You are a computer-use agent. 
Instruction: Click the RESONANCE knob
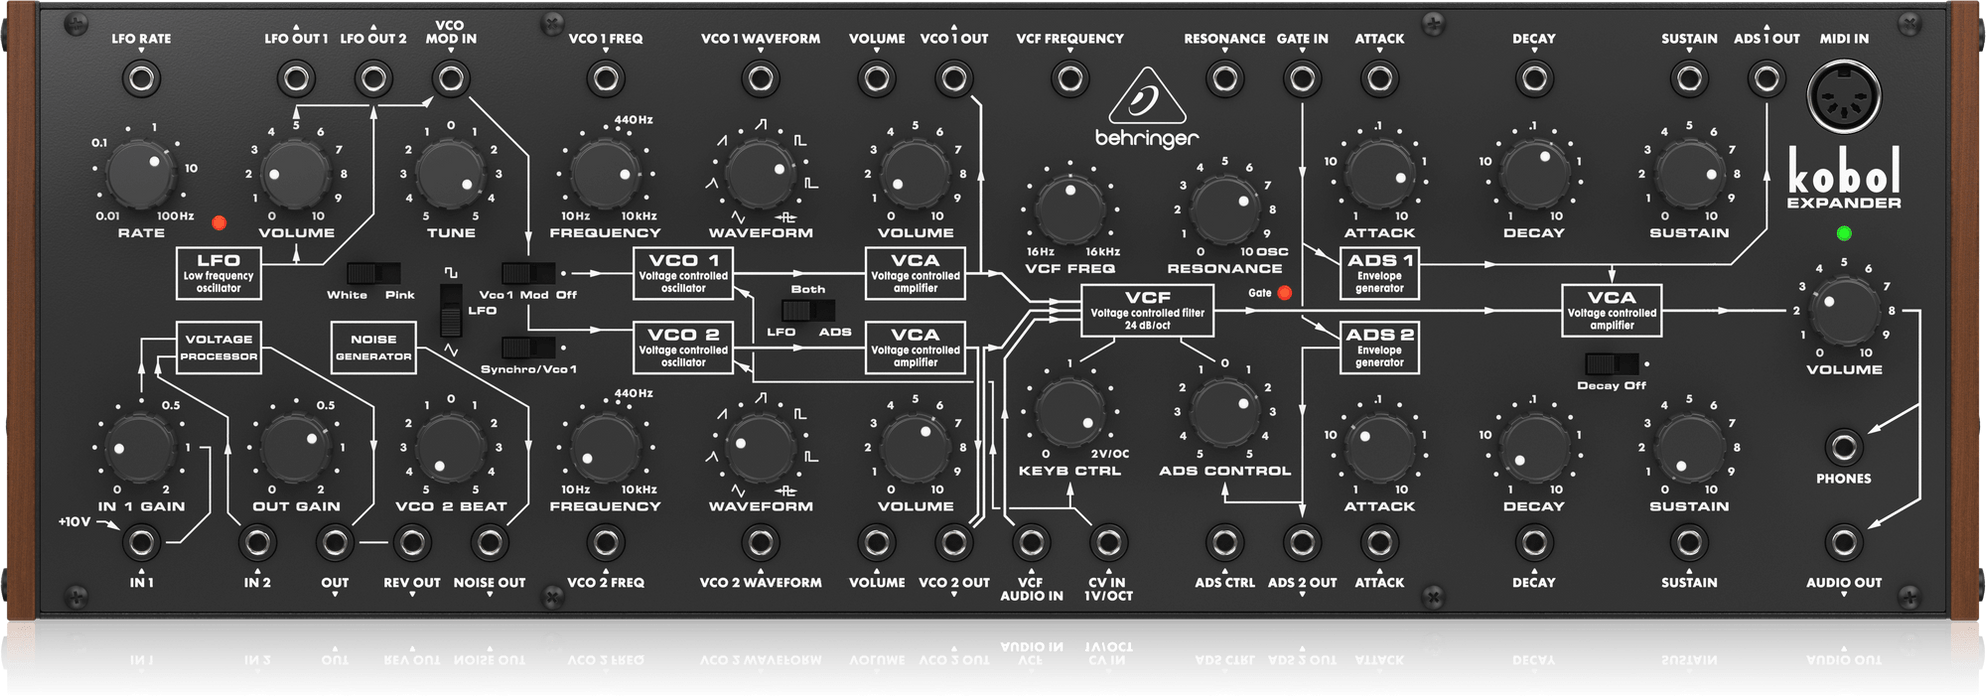1224,208
